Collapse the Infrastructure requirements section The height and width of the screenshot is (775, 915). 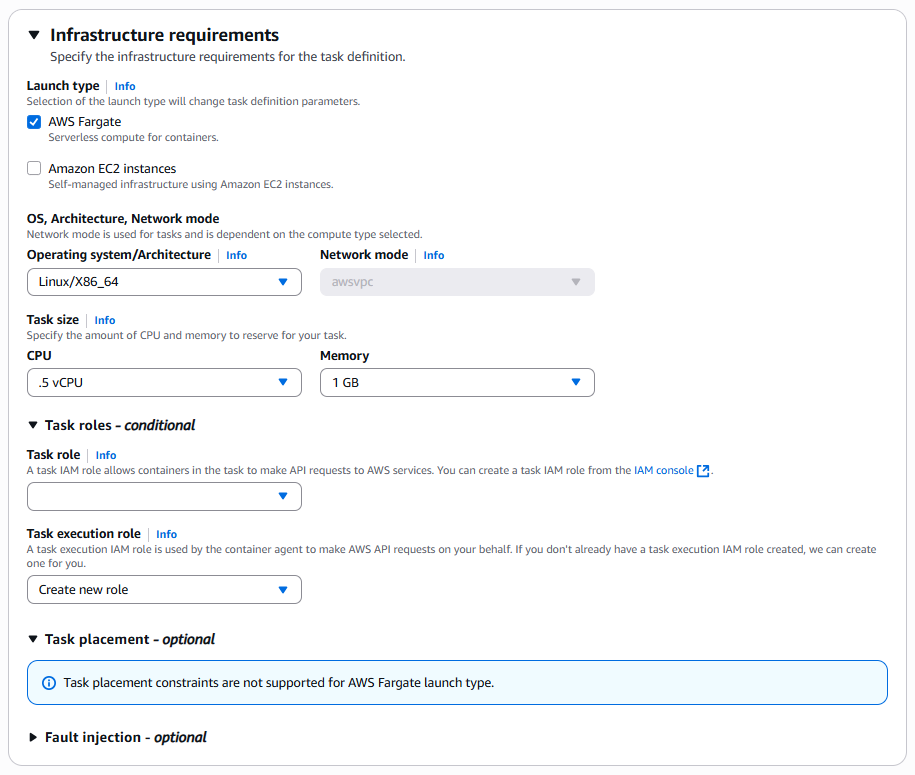click(34, 35)
